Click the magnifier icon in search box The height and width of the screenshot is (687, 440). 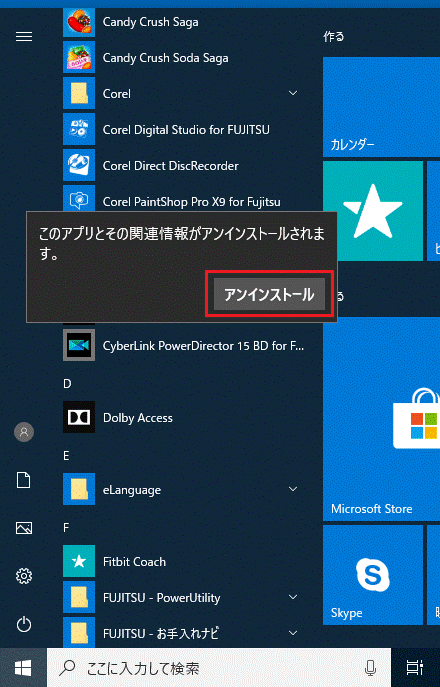[x=67, y=668]
